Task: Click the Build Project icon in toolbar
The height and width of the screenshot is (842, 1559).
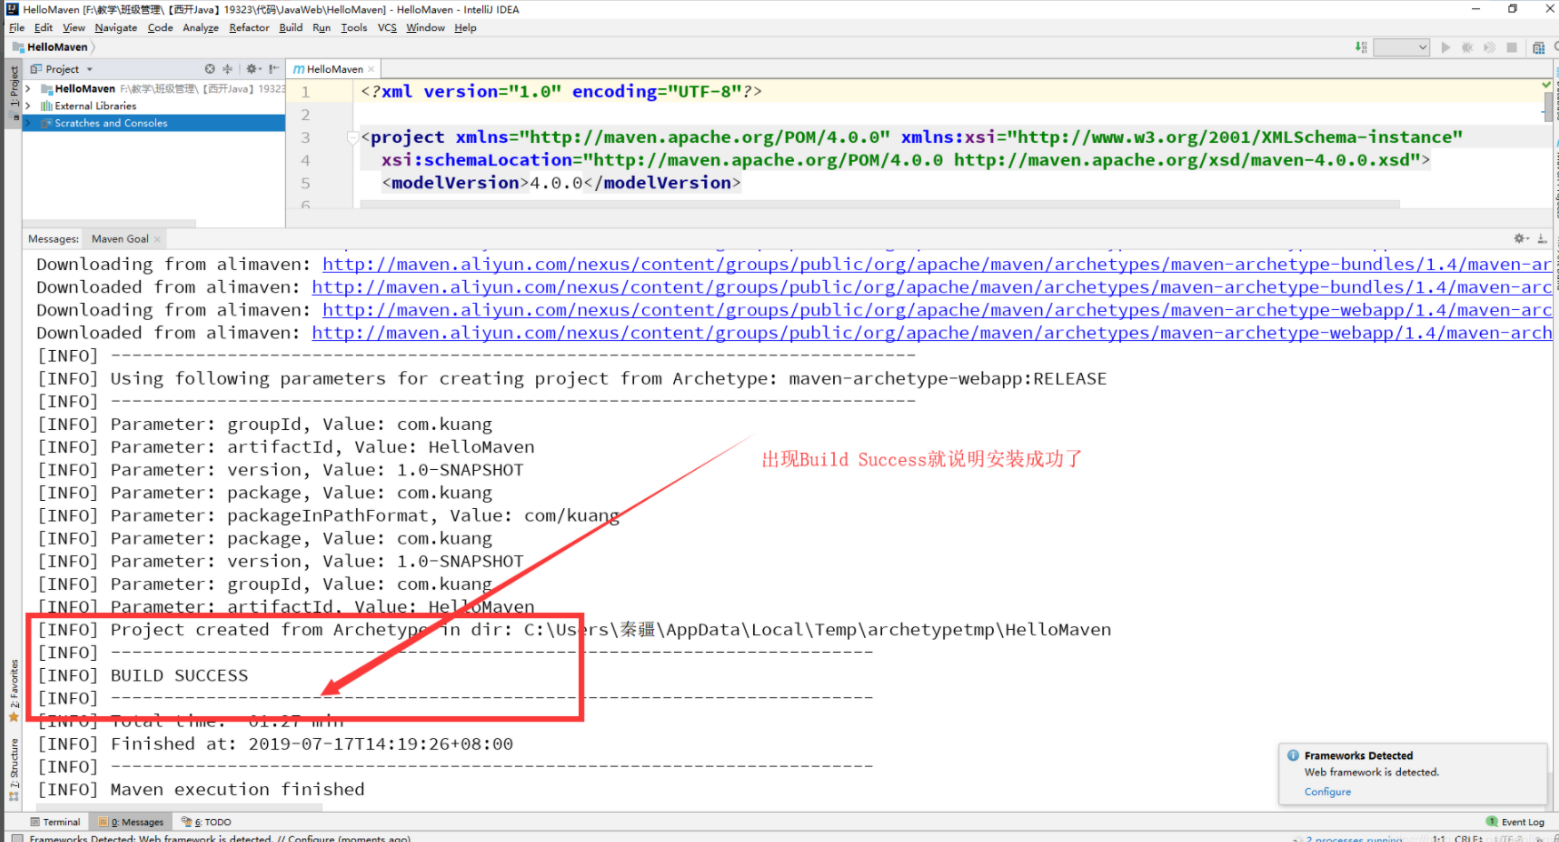Action: coord(1361,47)
